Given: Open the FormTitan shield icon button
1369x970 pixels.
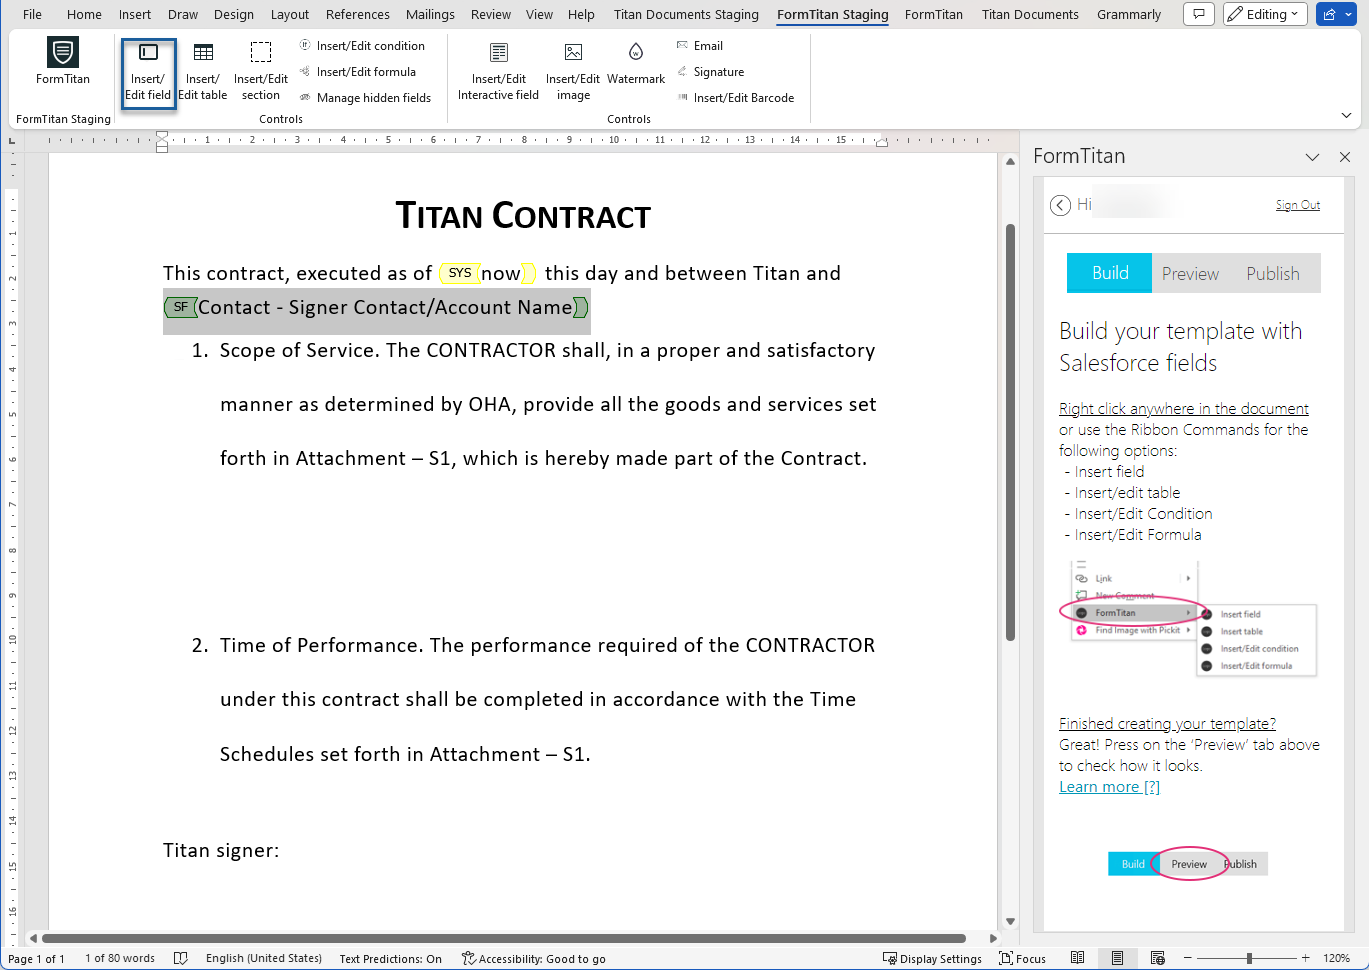Looking at the screenshot, I should (63, 62).
